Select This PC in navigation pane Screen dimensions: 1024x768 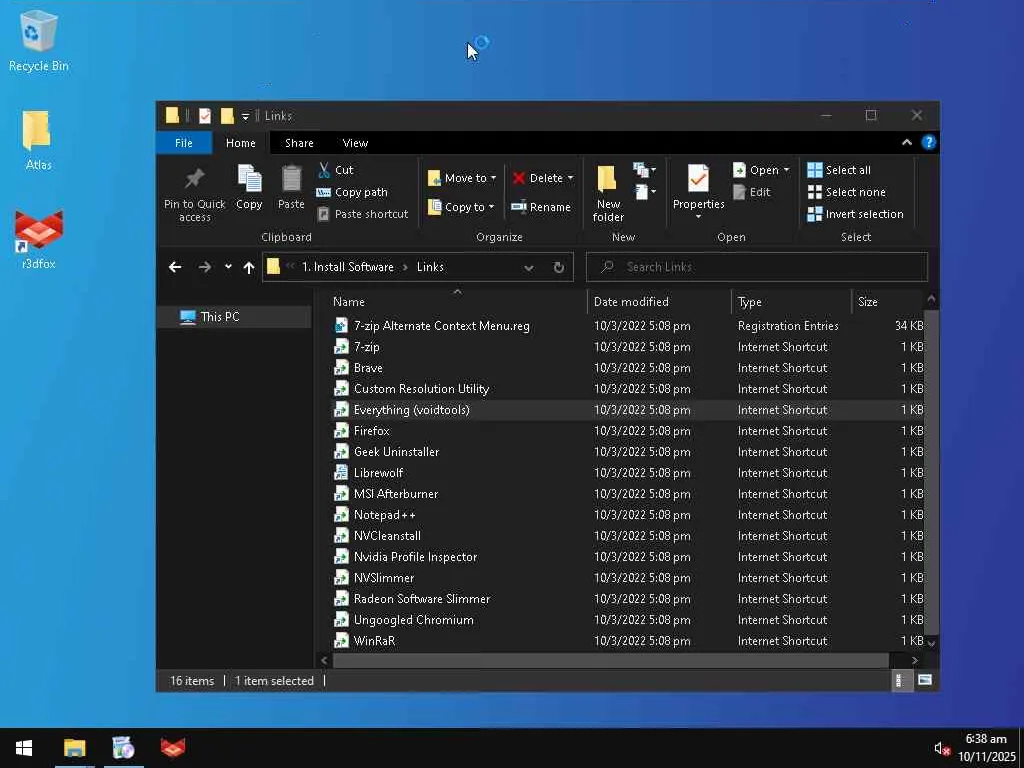click(234, 317)
